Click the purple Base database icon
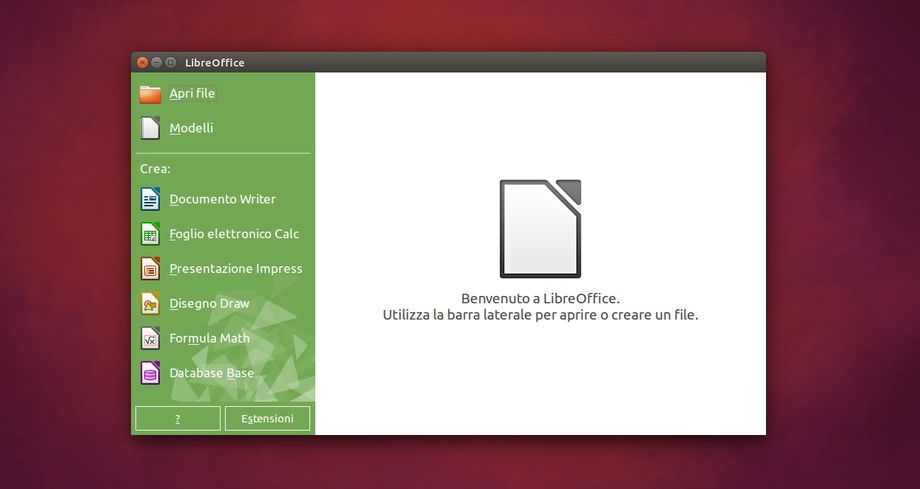 (150, 373)
